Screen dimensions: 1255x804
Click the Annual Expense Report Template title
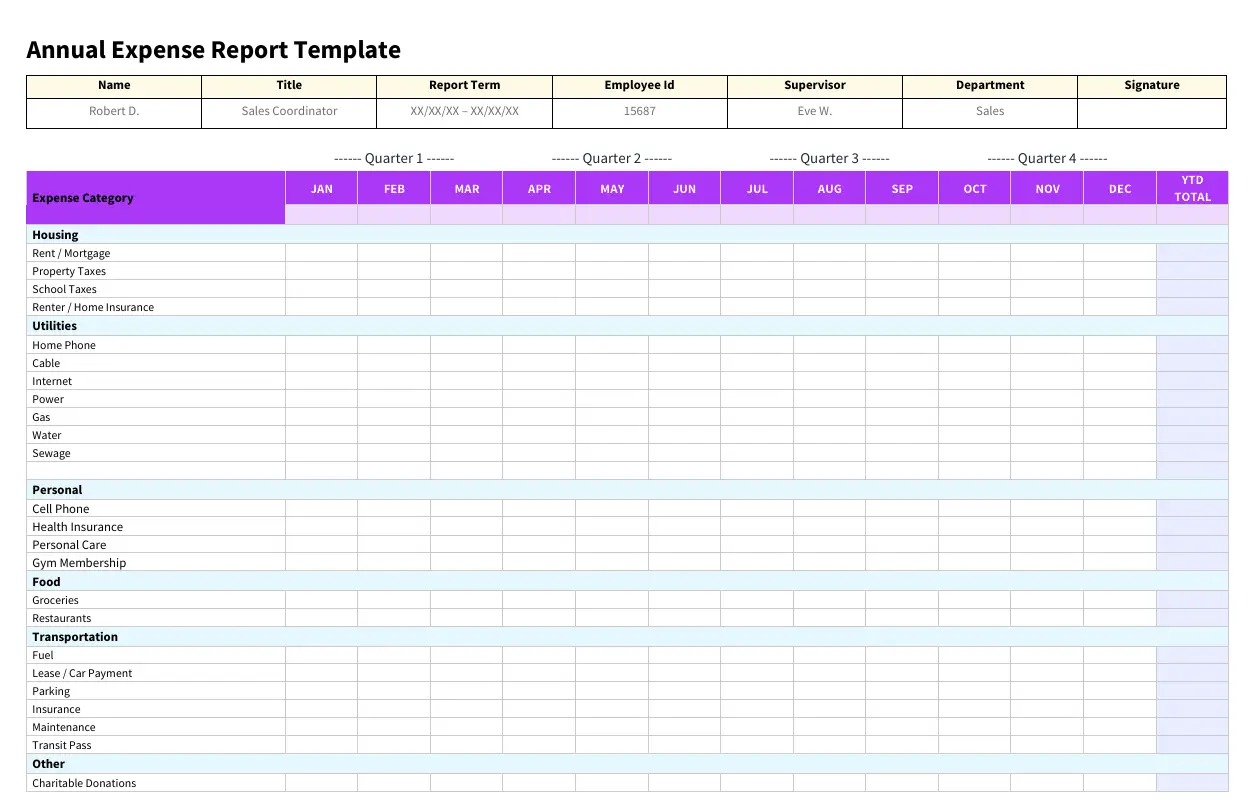[213, 49]
